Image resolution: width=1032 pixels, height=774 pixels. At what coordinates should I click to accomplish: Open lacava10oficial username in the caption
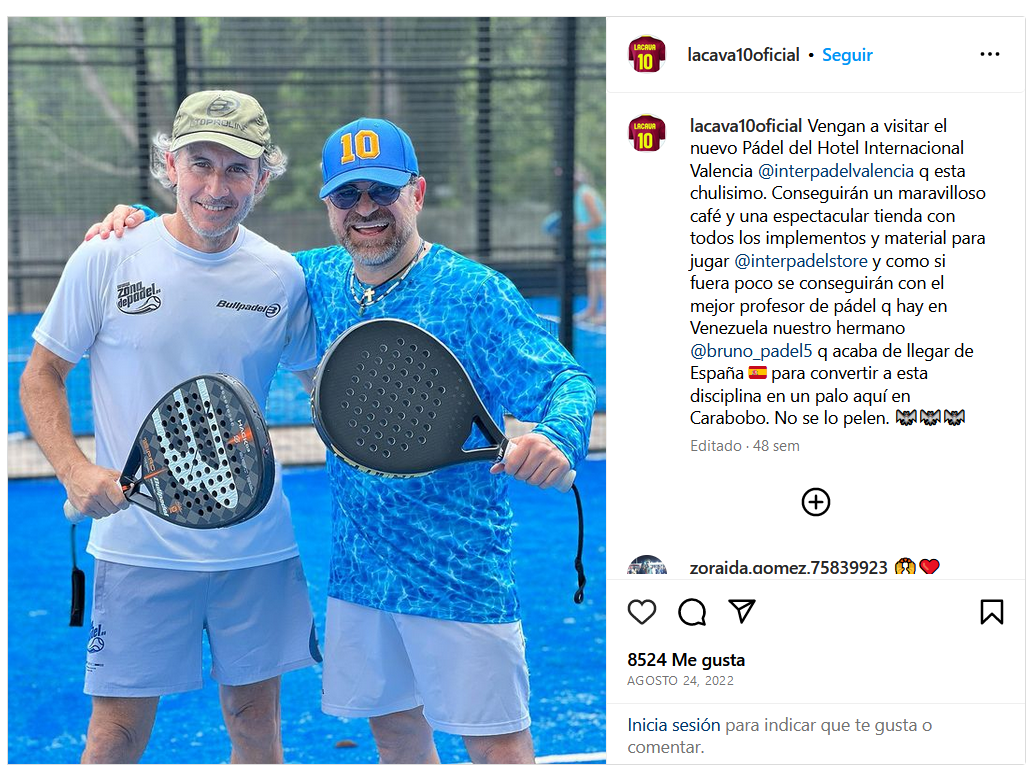(746, 126)
